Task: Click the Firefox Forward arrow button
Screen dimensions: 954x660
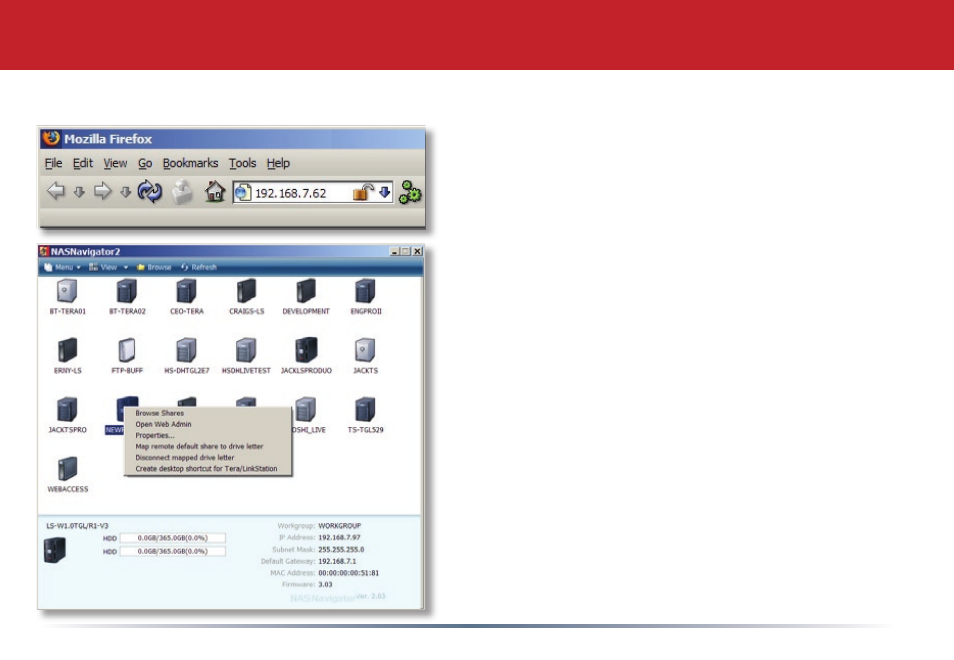Action: [x=102, y=192]
